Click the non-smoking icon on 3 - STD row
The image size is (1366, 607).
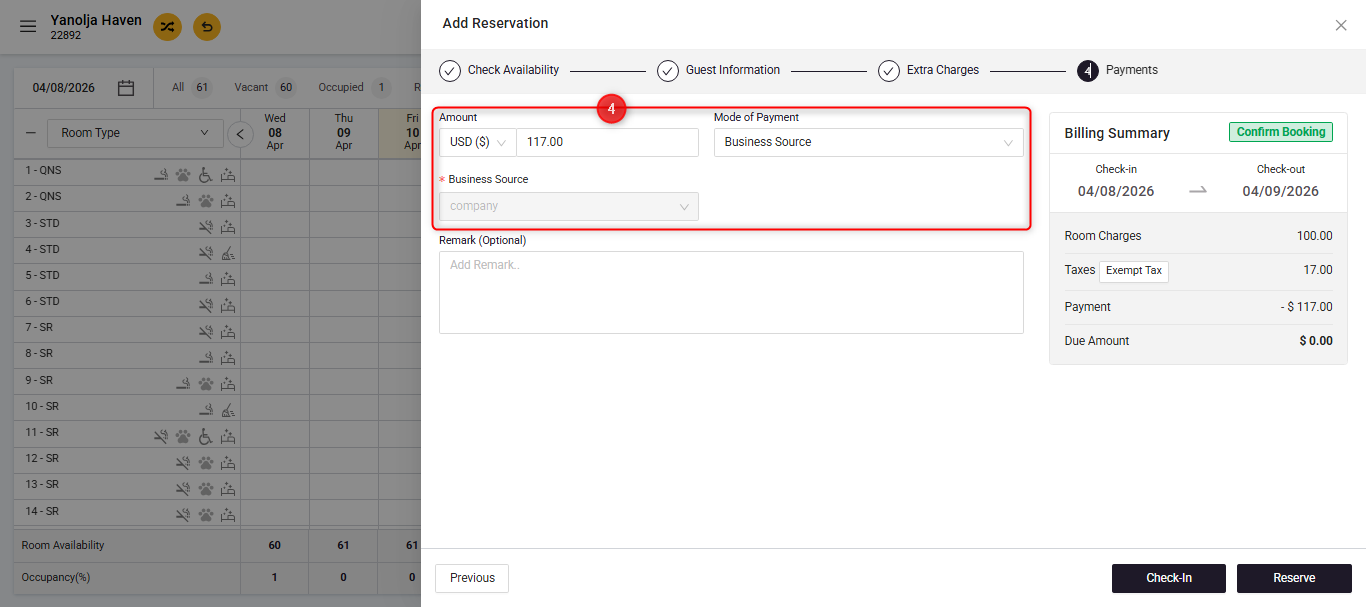tap(206, 226)
